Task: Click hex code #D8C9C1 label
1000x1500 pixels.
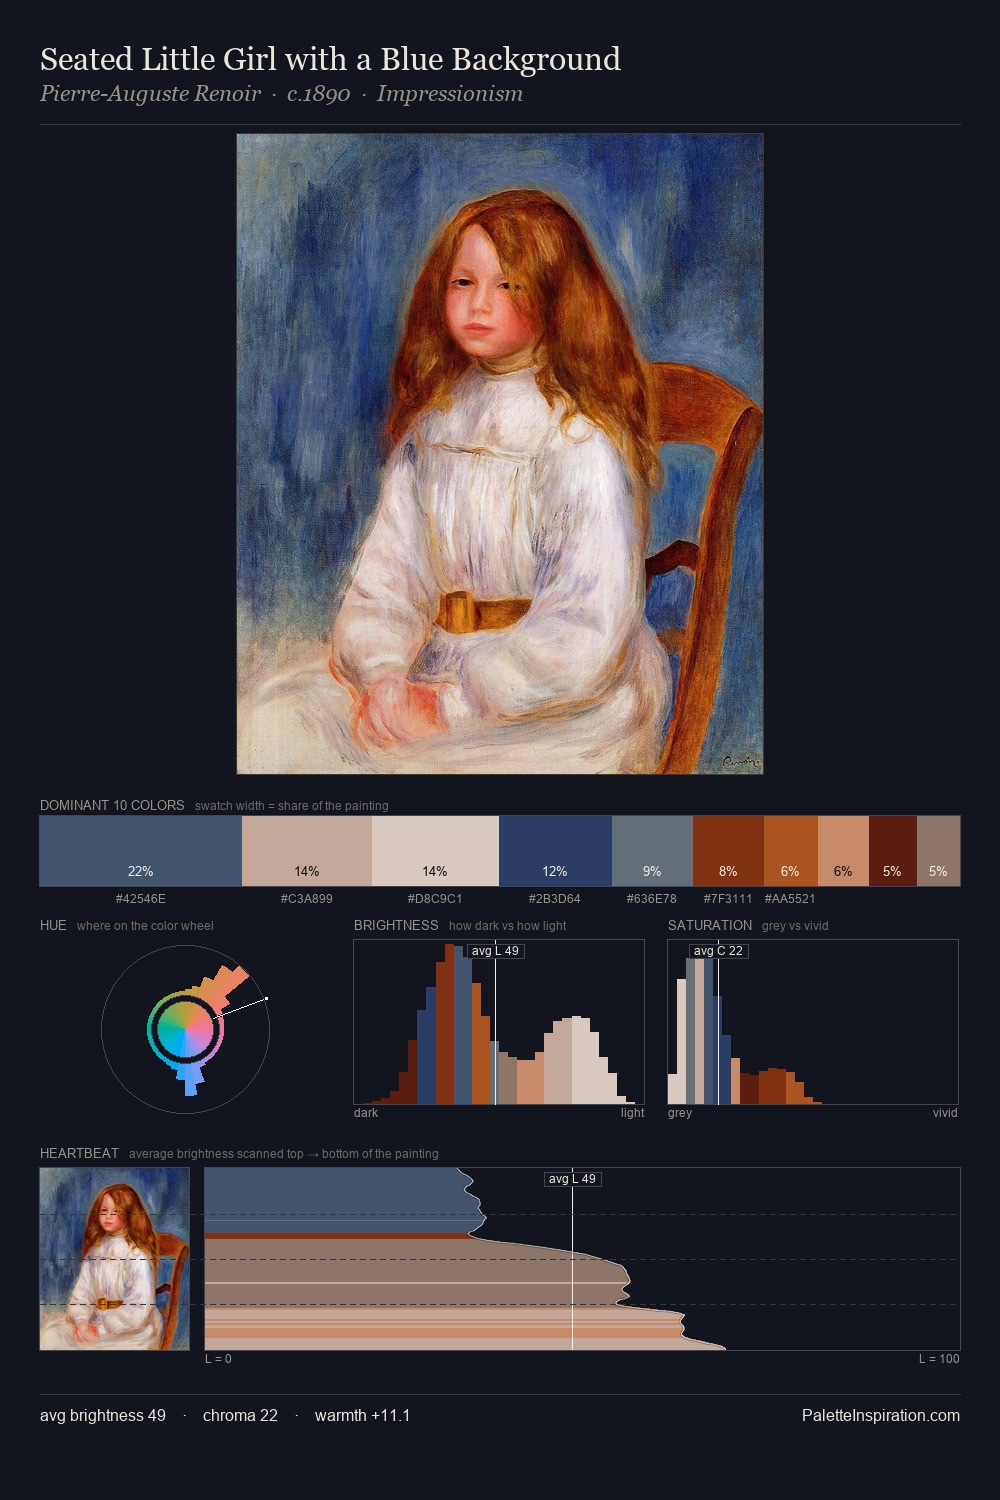Action: pyautogui.click(x=435, y=899)
